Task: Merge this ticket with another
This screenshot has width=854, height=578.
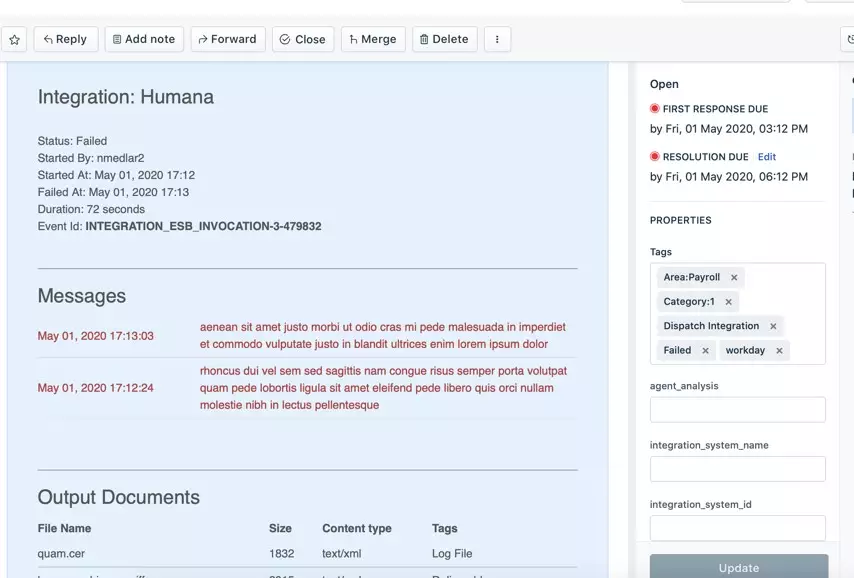Action: pyautogui.click(x=373, y=39)
